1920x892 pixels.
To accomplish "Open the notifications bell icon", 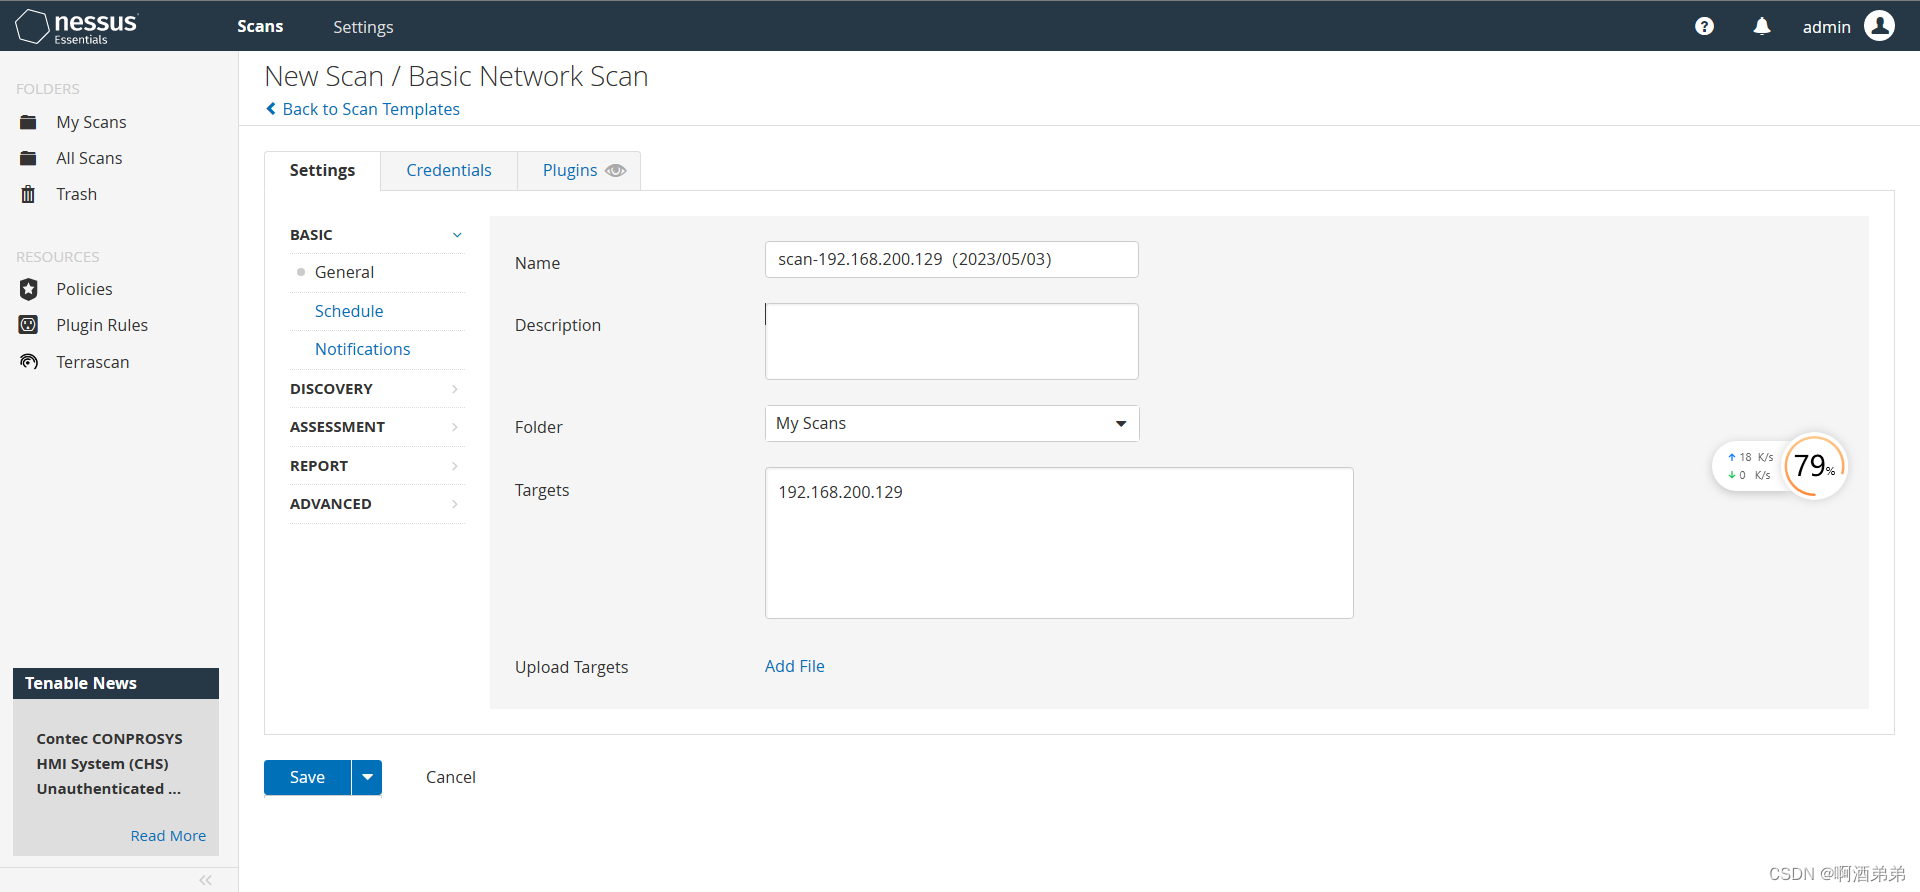I will [x=1762, y=27].
